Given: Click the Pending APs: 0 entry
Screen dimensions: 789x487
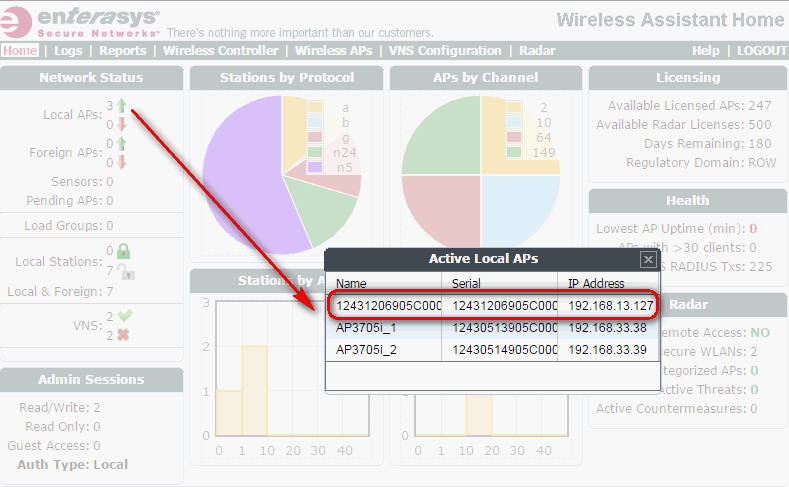Looking at the screenshot, I should [69, 201].
